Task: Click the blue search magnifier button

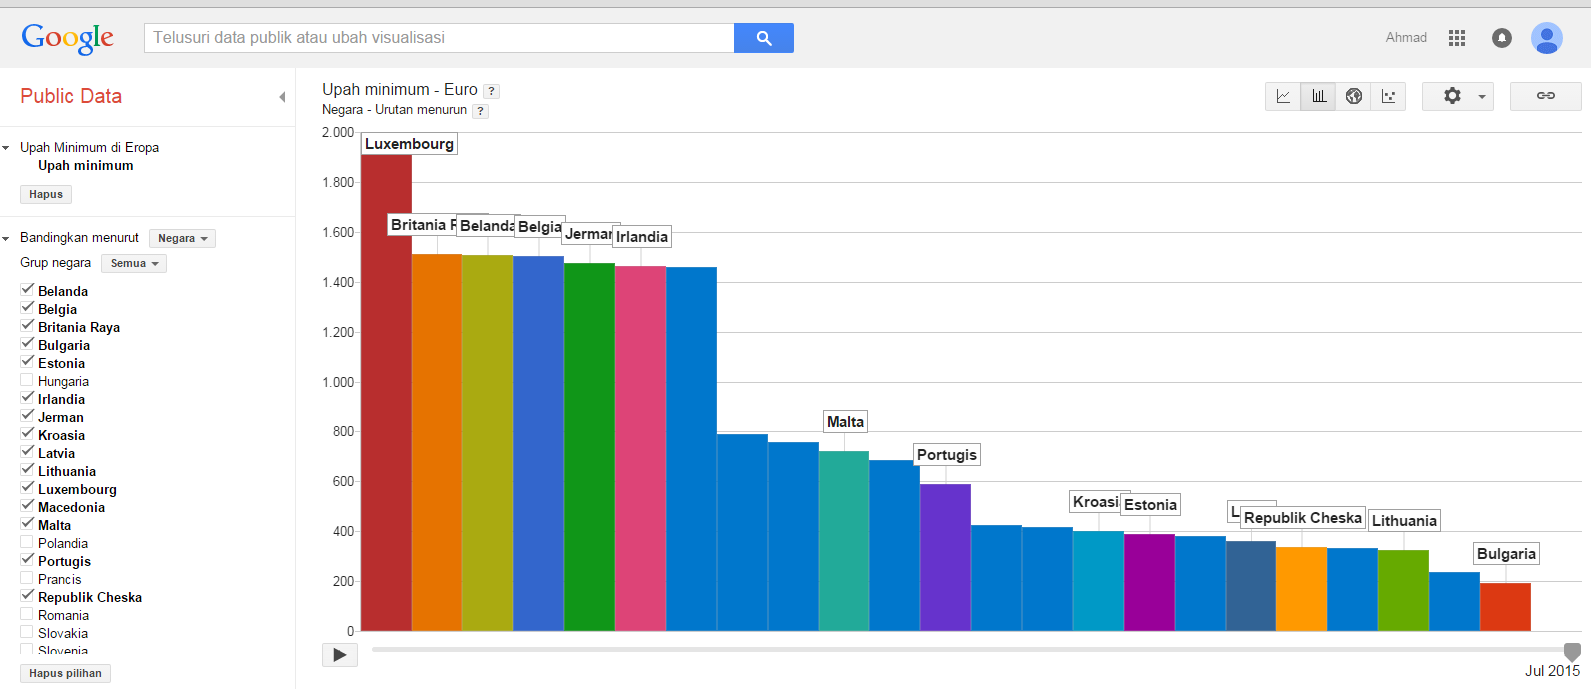Action: 764,38
